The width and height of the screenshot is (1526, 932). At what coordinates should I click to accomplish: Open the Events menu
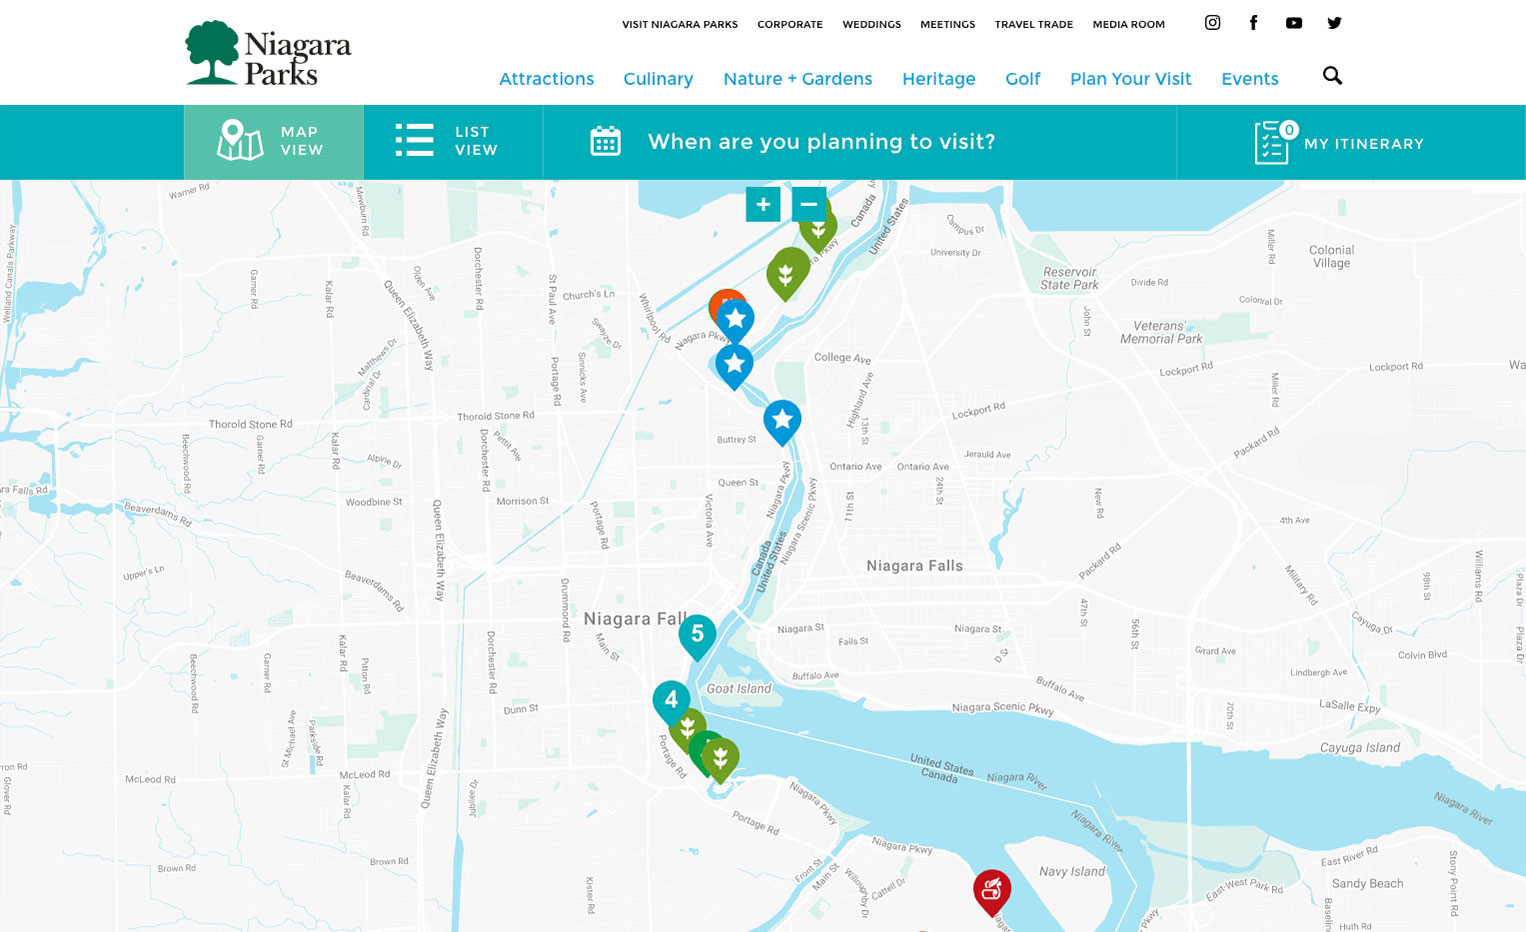click(x=1250, y=79)
